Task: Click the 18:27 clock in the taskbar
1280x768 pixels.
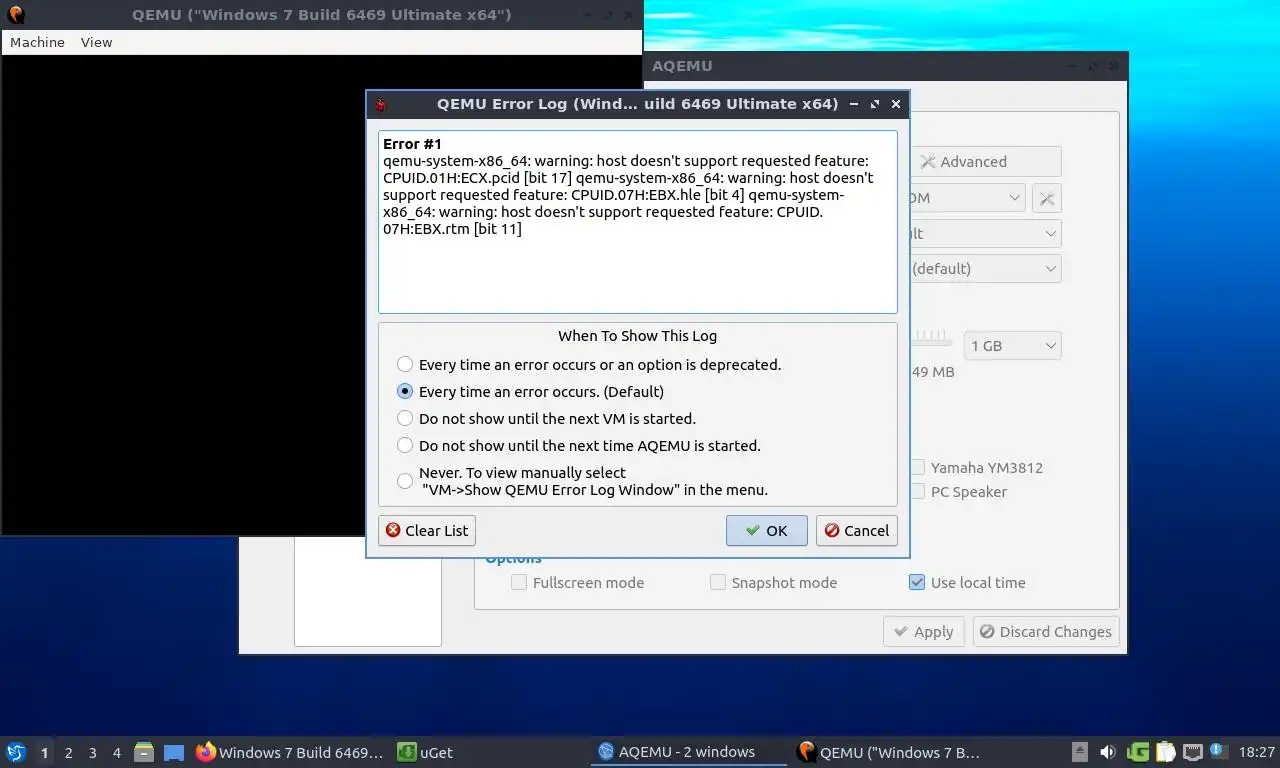Action: 1257,752
